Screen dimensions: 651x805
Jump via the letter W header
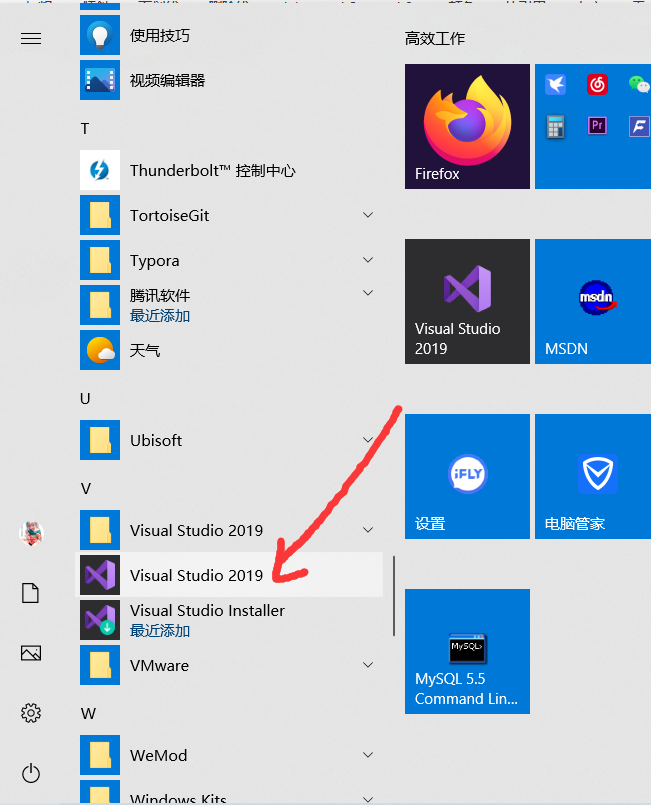[88, 713]
